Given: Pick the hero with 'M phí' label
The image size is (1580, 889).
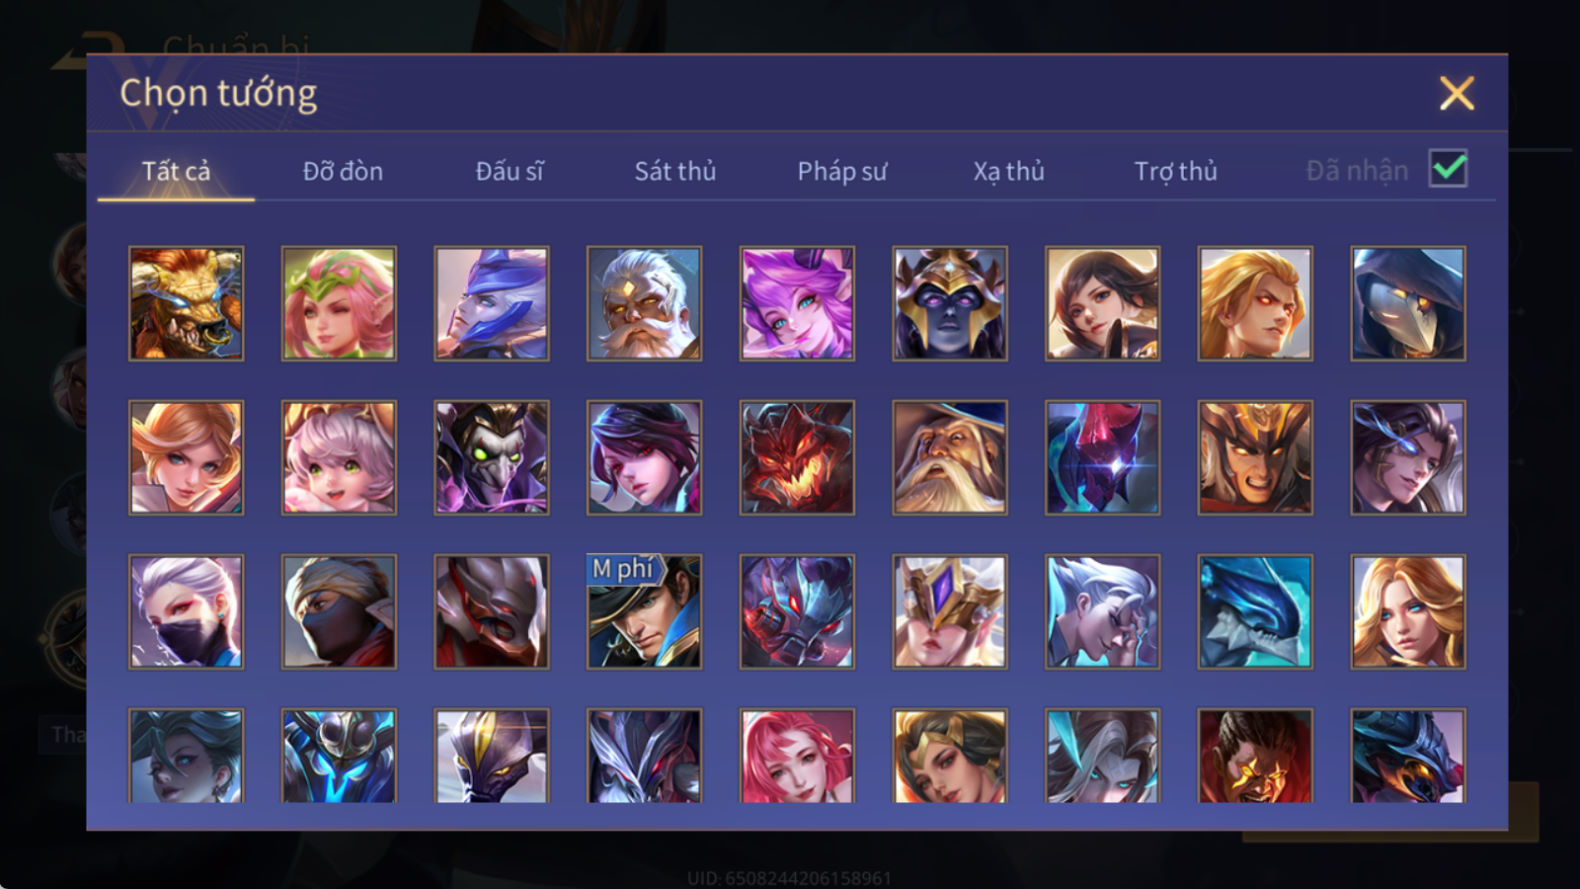Looking at the screenshot, I should (644, 612).
